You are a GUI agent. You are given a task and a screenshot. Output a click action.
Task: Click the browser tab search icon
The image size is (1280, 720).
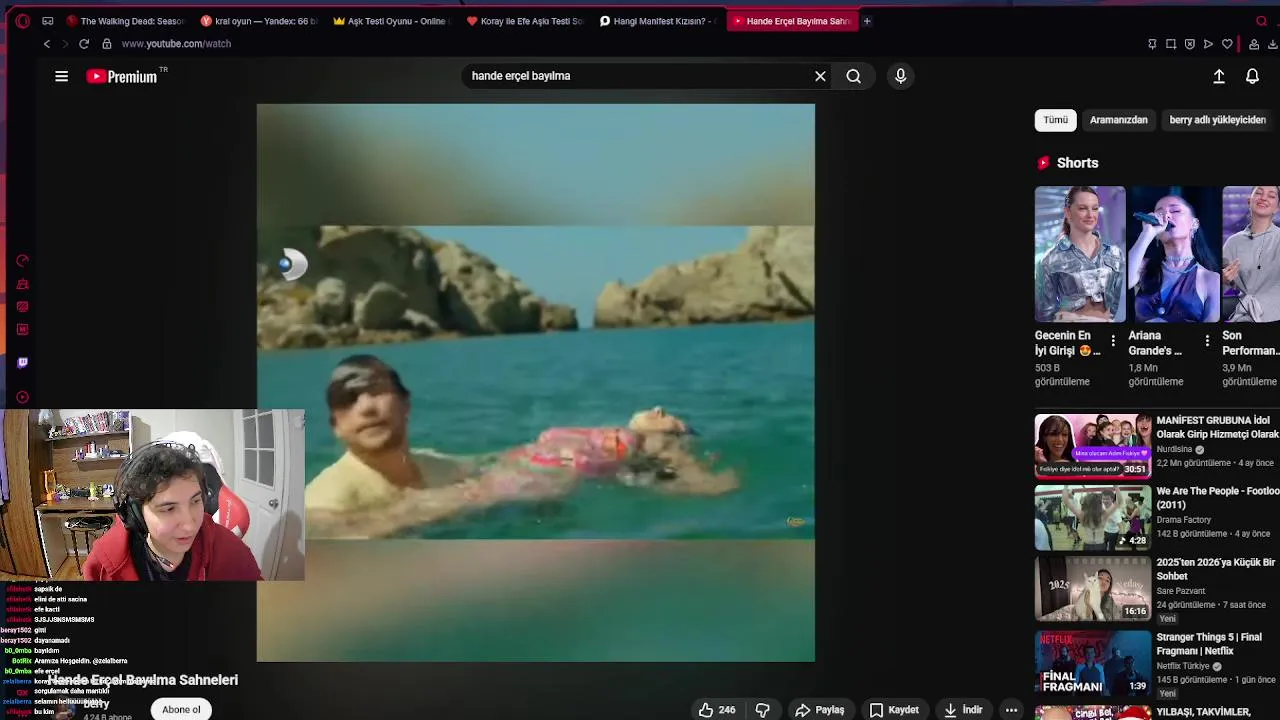tap(1261, 21)
